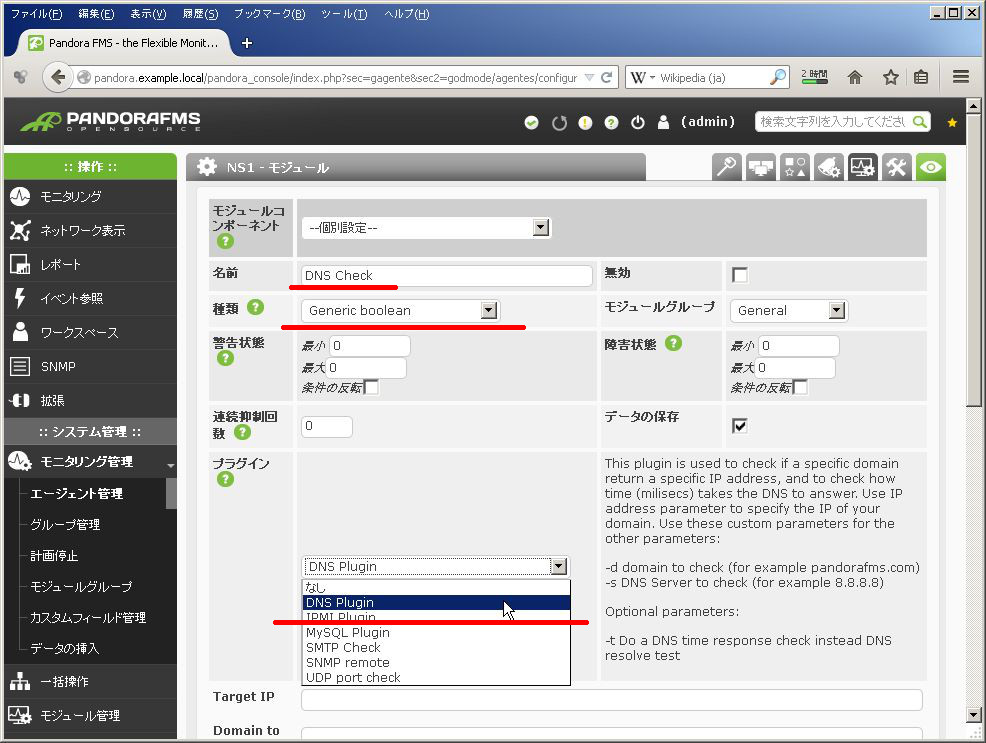Uncheck the データの保存 checkbox
Image resolution: width=986 pixels, height=743 pixels.
pos(740,426)
